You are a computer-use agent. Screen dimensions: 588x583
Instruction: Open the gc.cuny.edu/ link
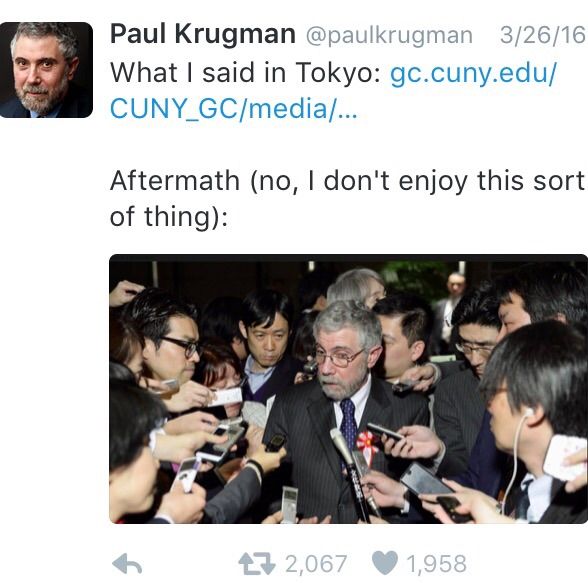pyautogui.click(x=474, y=74)
